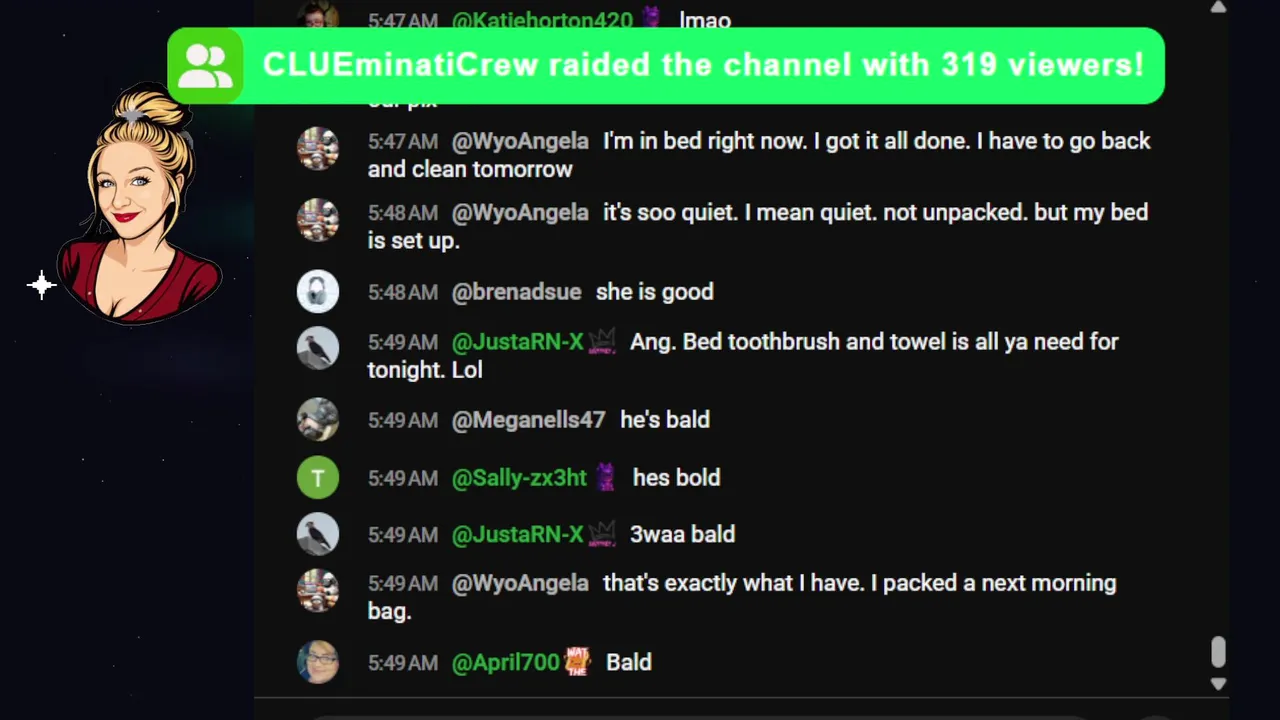Click the chat scrollbar up arrow

coord(1218,7)
